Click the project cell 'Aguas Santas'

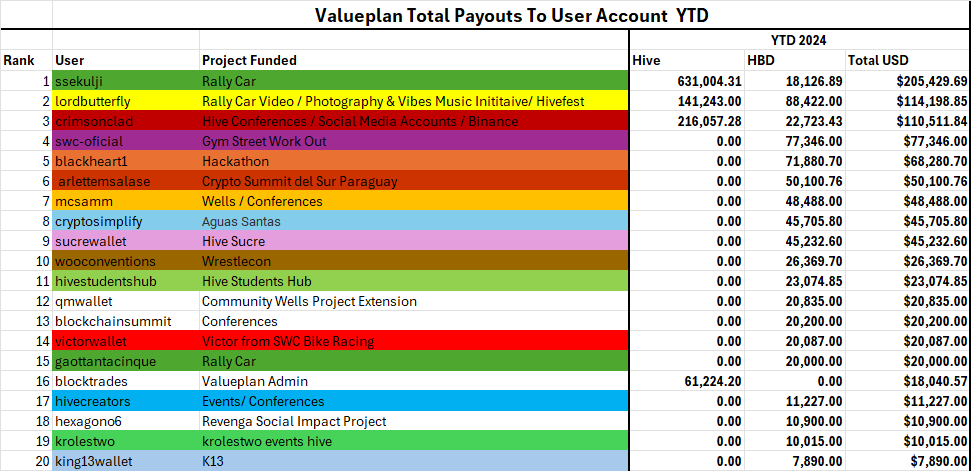414,222
